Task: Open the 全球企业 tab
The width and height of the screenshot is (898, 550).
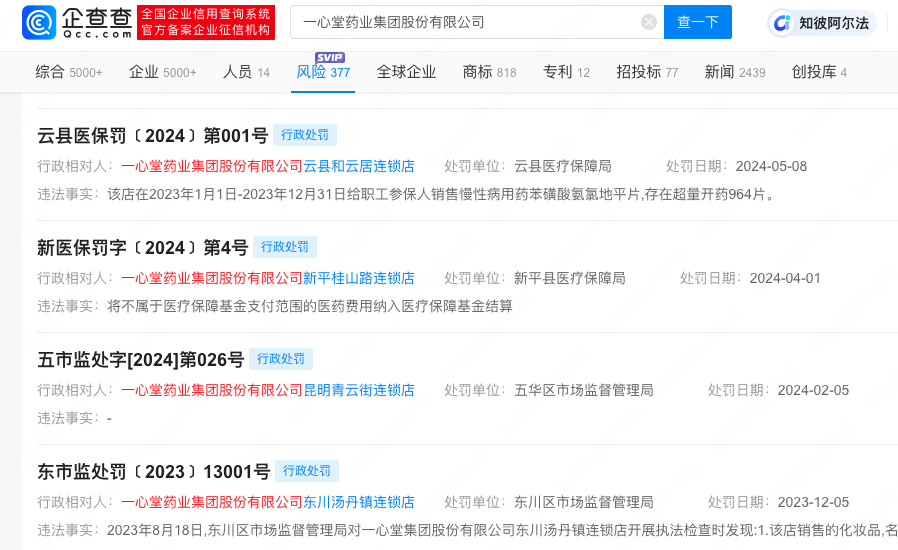Action: point(406,72)
